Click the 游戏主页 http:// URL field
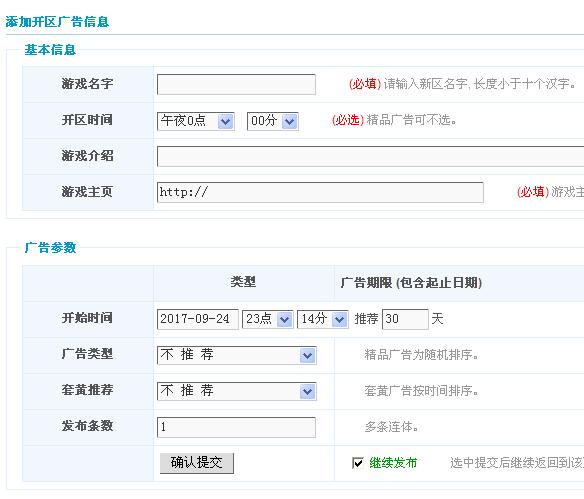The height and width of the screenshot is (499, 584). coord(320,192)
